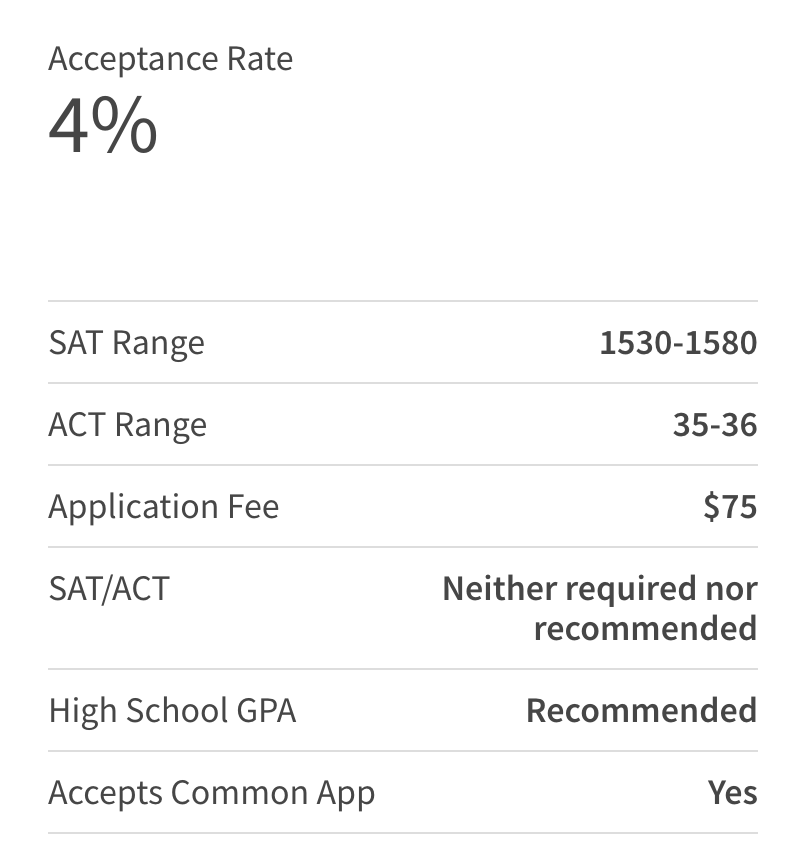Click the word 'Rate' in the heading
Image resolution: width=802 pixels, height=862 pixels.
260,59
